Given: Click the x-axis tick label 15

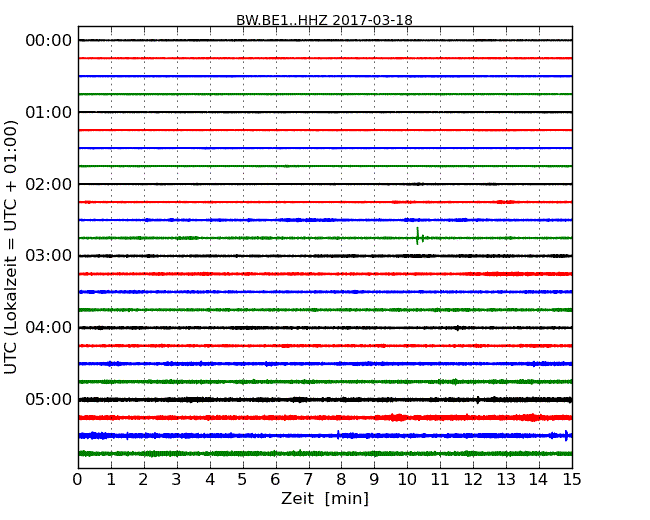Looking at the screenshot, I should [x=572, y=480].
